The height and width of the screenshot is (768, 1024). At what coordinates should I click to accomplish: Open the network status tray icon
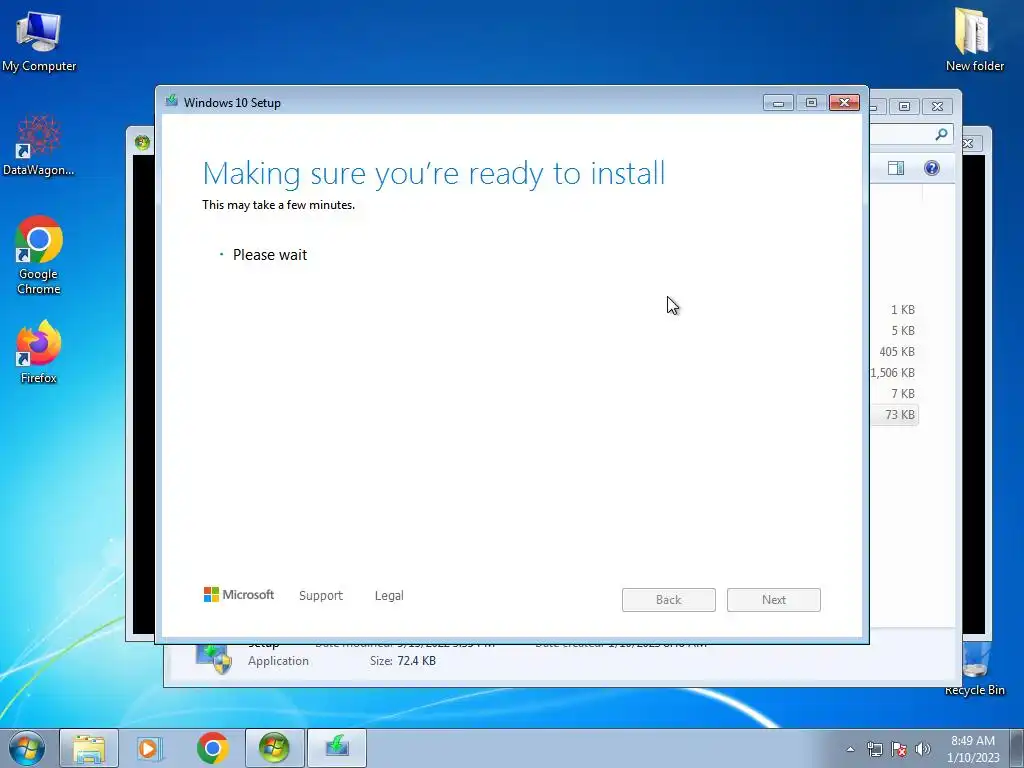(874, 749)
